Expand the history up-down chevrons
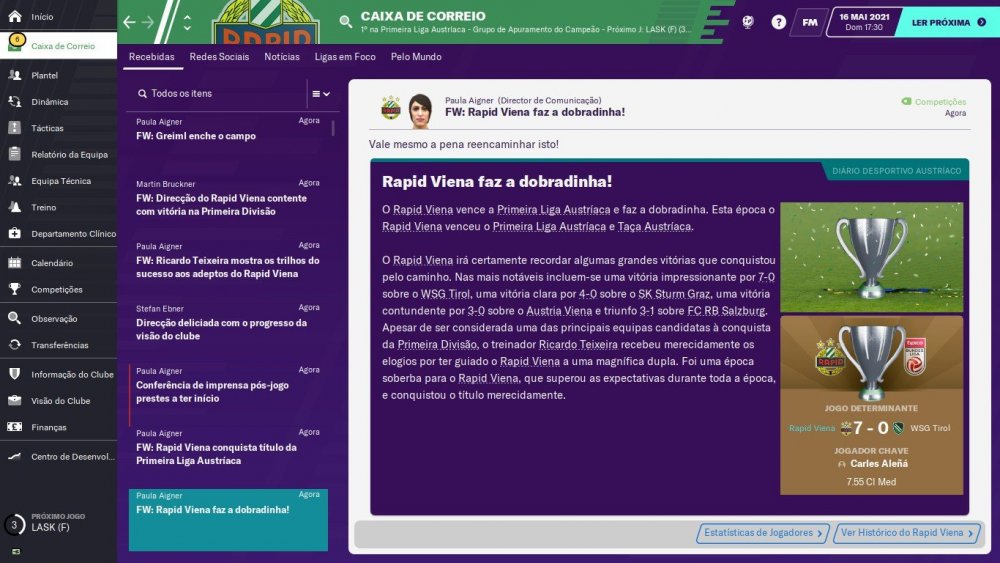 click(x=187, y=22)
